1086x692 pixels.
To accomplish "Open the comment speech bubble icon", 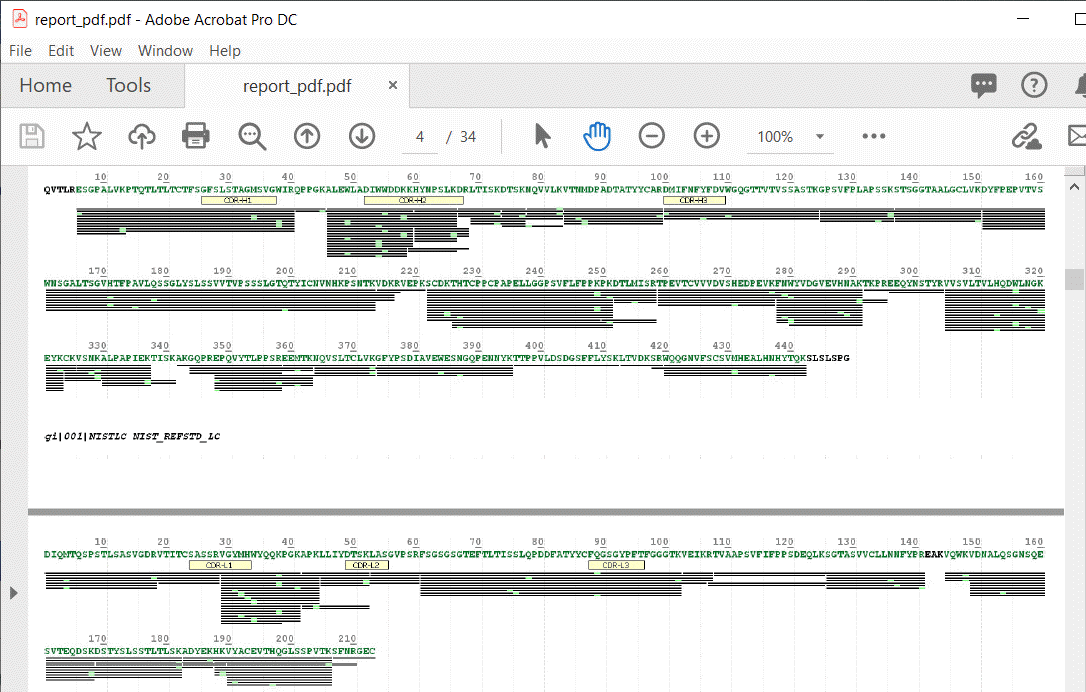I will [983, 85].
